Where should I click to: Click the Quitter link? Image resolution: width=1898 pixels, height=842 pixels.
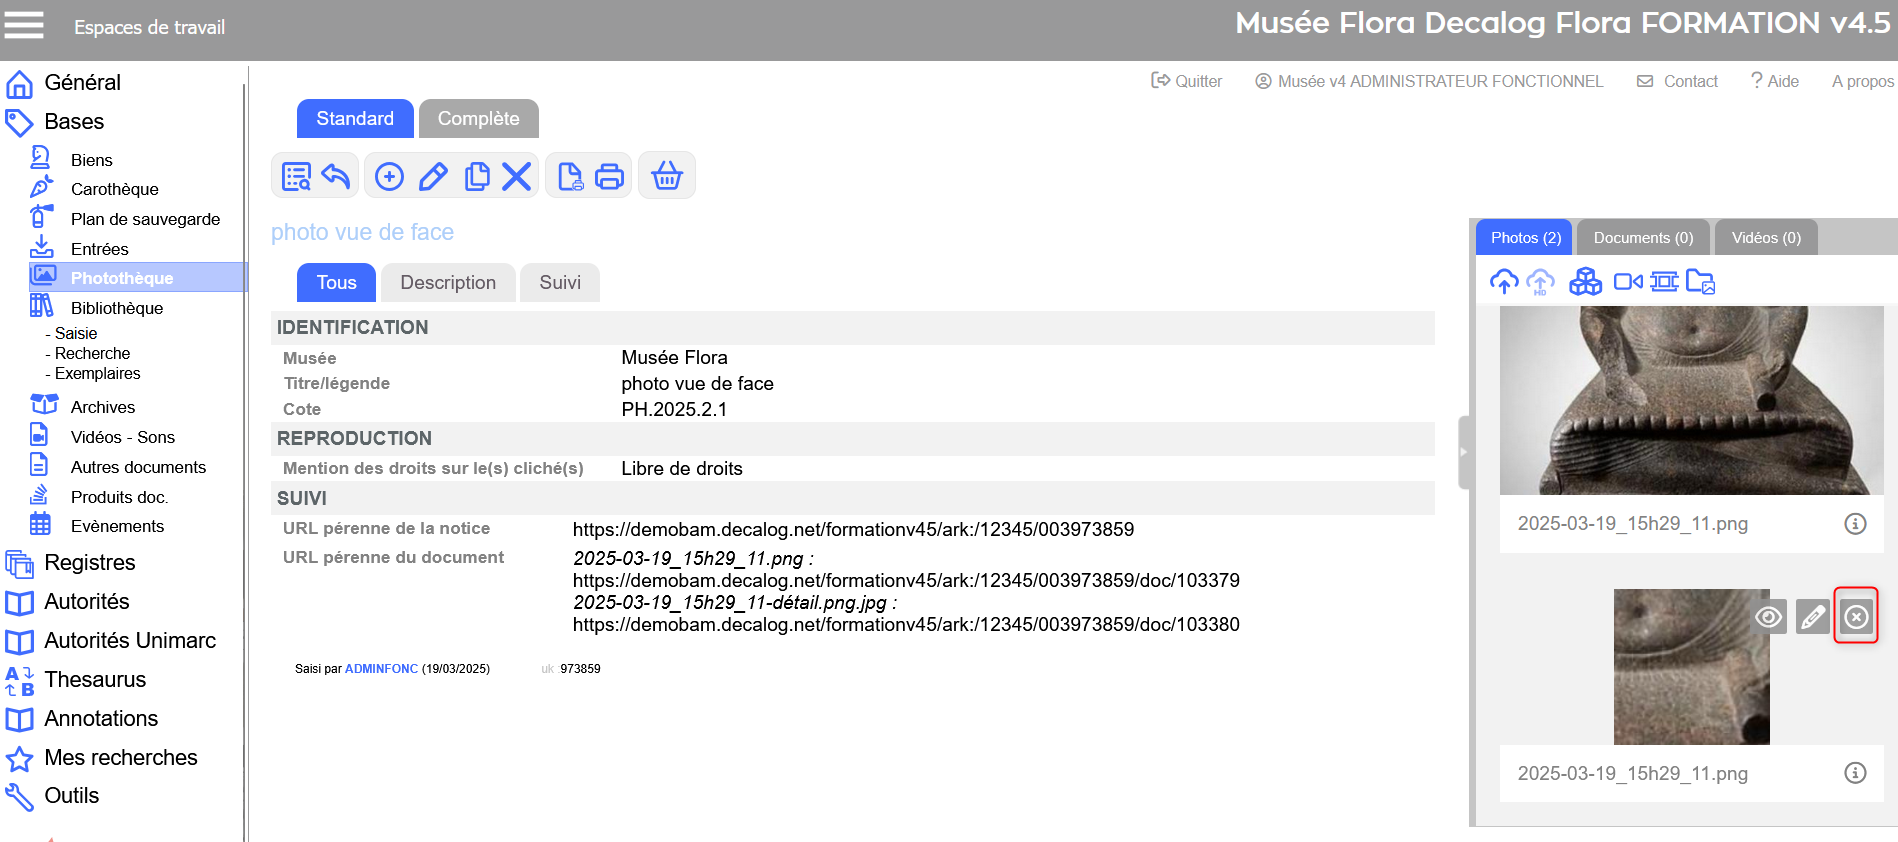point(1187,81)
